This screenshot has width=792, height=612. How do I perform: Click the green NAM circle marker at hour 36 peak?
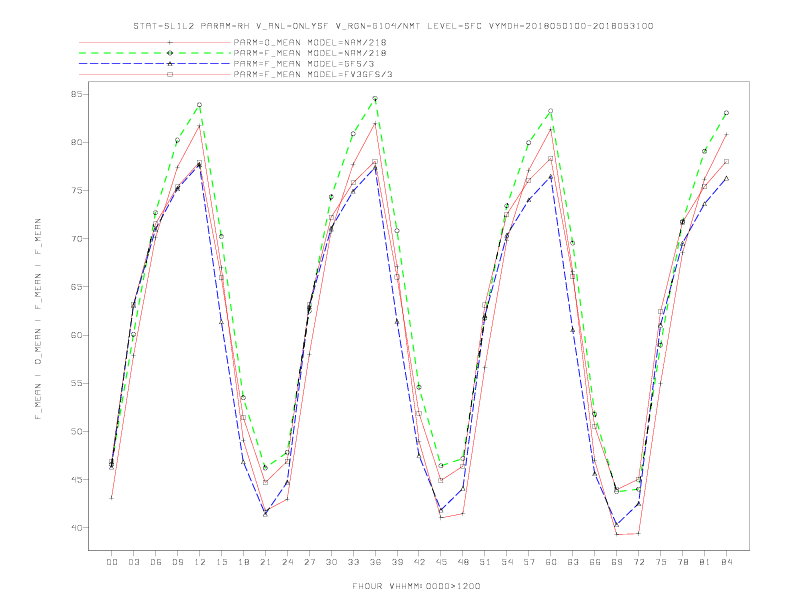[375, 98]
